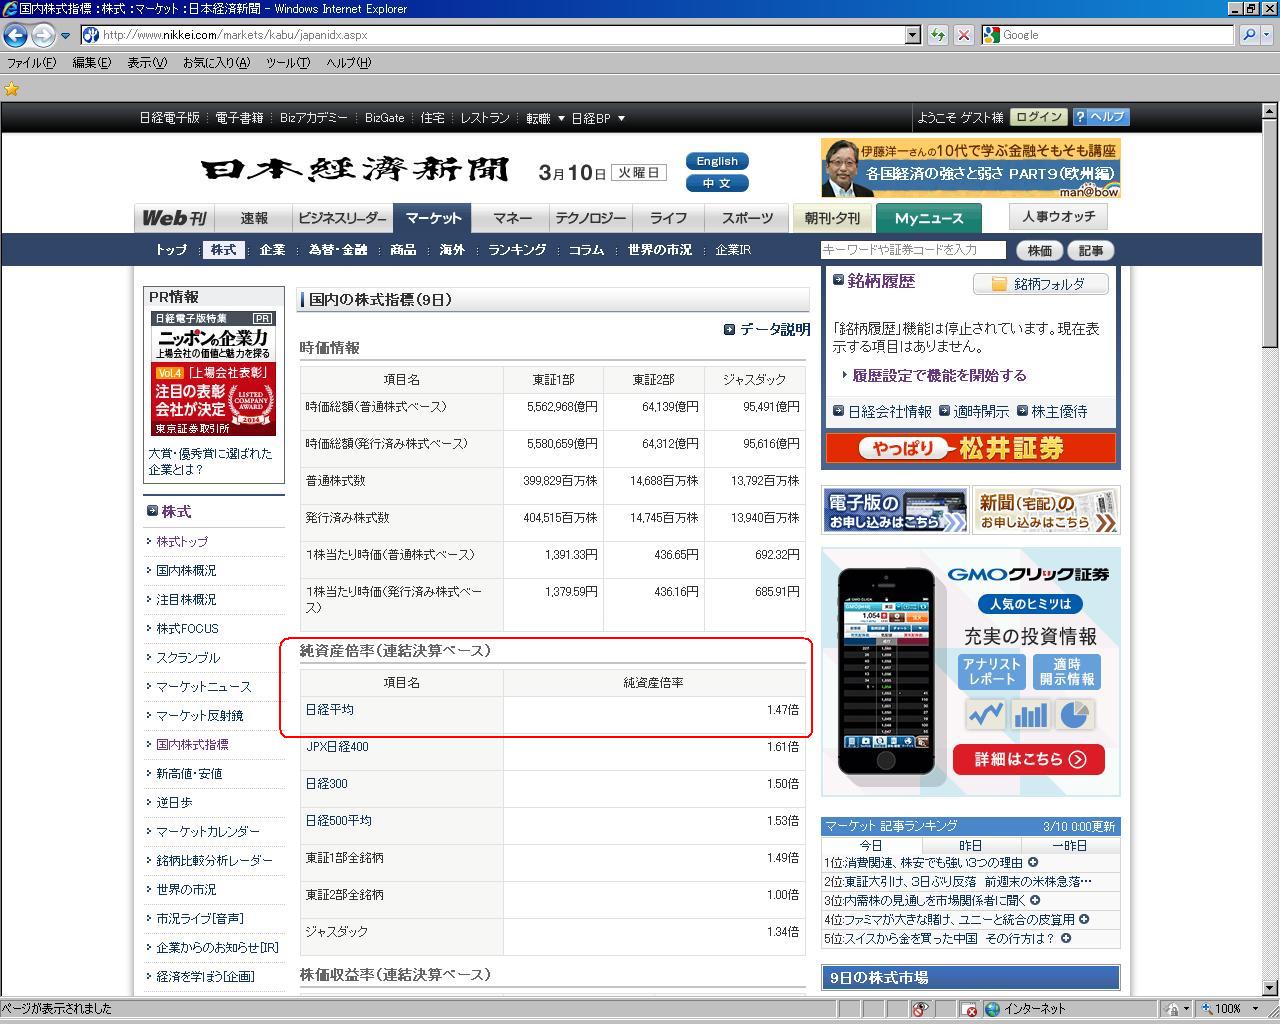This screenshot has width=1280, height=1024.
Task: Click the browser address bar URL field
Action: pyautogui.click(x=492, y=35)
